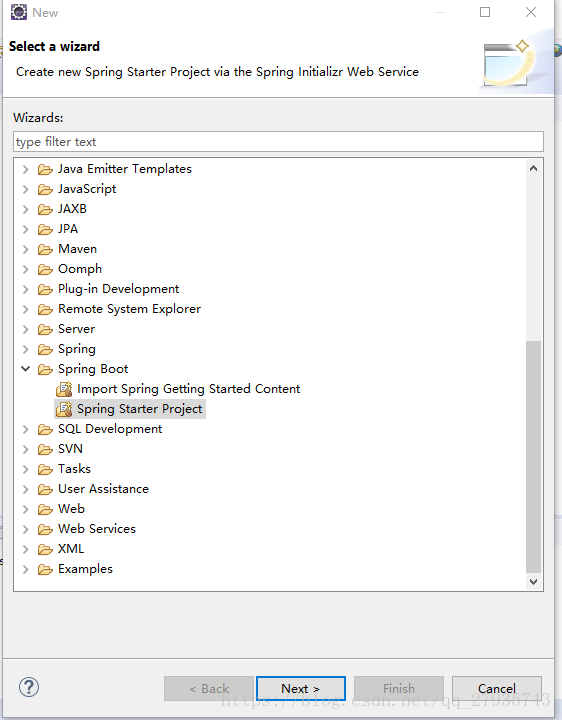Click the disabled Finish button

(399, 688)
